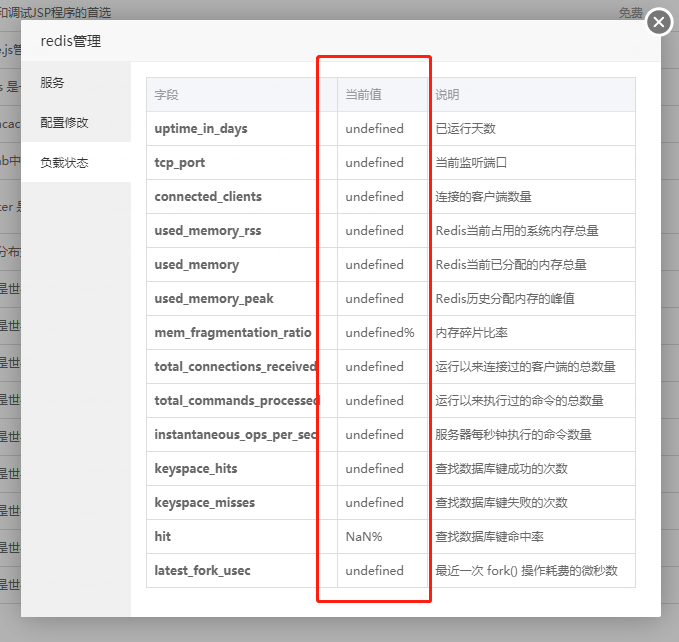This screenshot has height=642, width=679.
Task: Click the NaN% value in hit row
Action: point(364,537)
